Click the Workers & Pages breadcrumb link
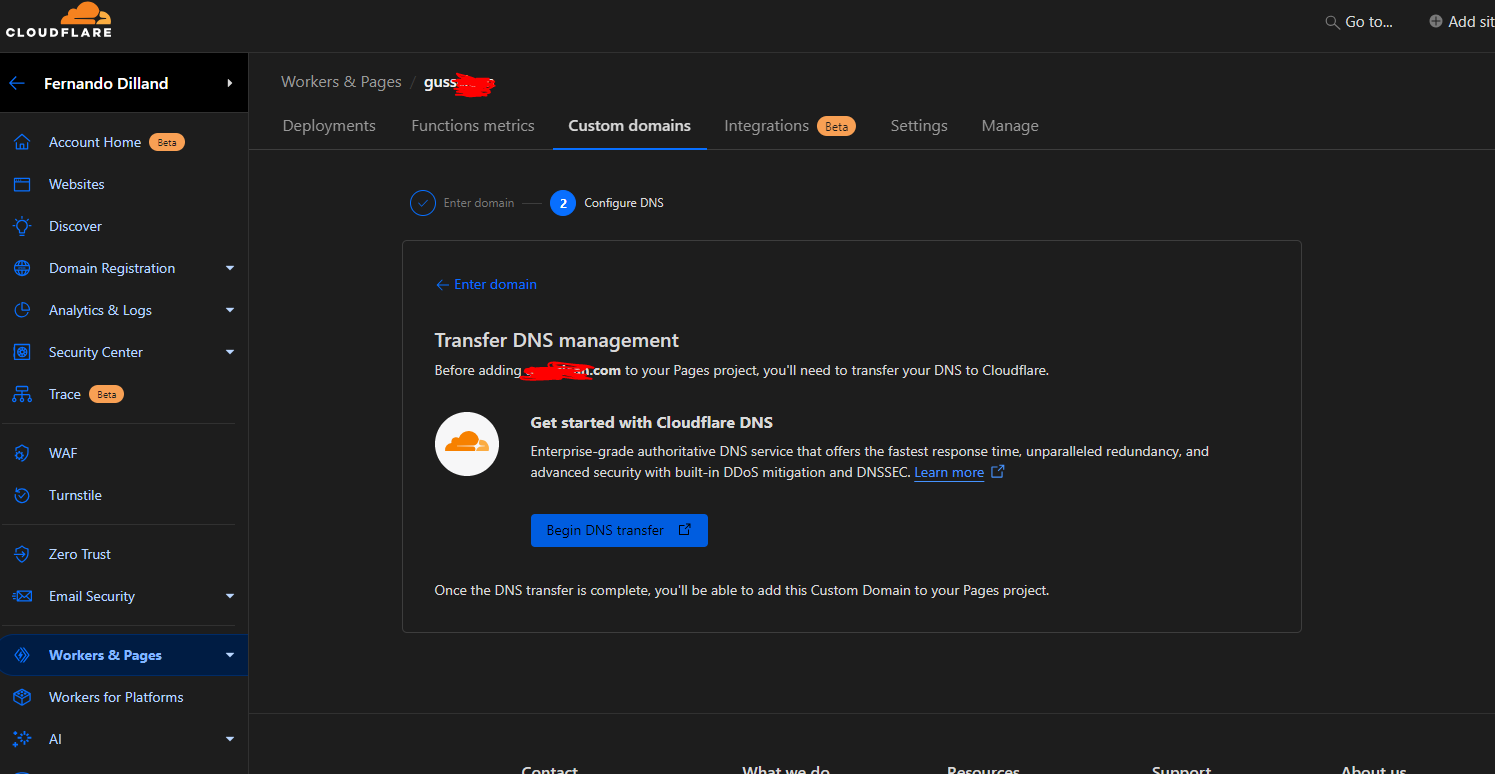Image resolution: width=1495 pixels, height=774 pixels. coord(341,82)
